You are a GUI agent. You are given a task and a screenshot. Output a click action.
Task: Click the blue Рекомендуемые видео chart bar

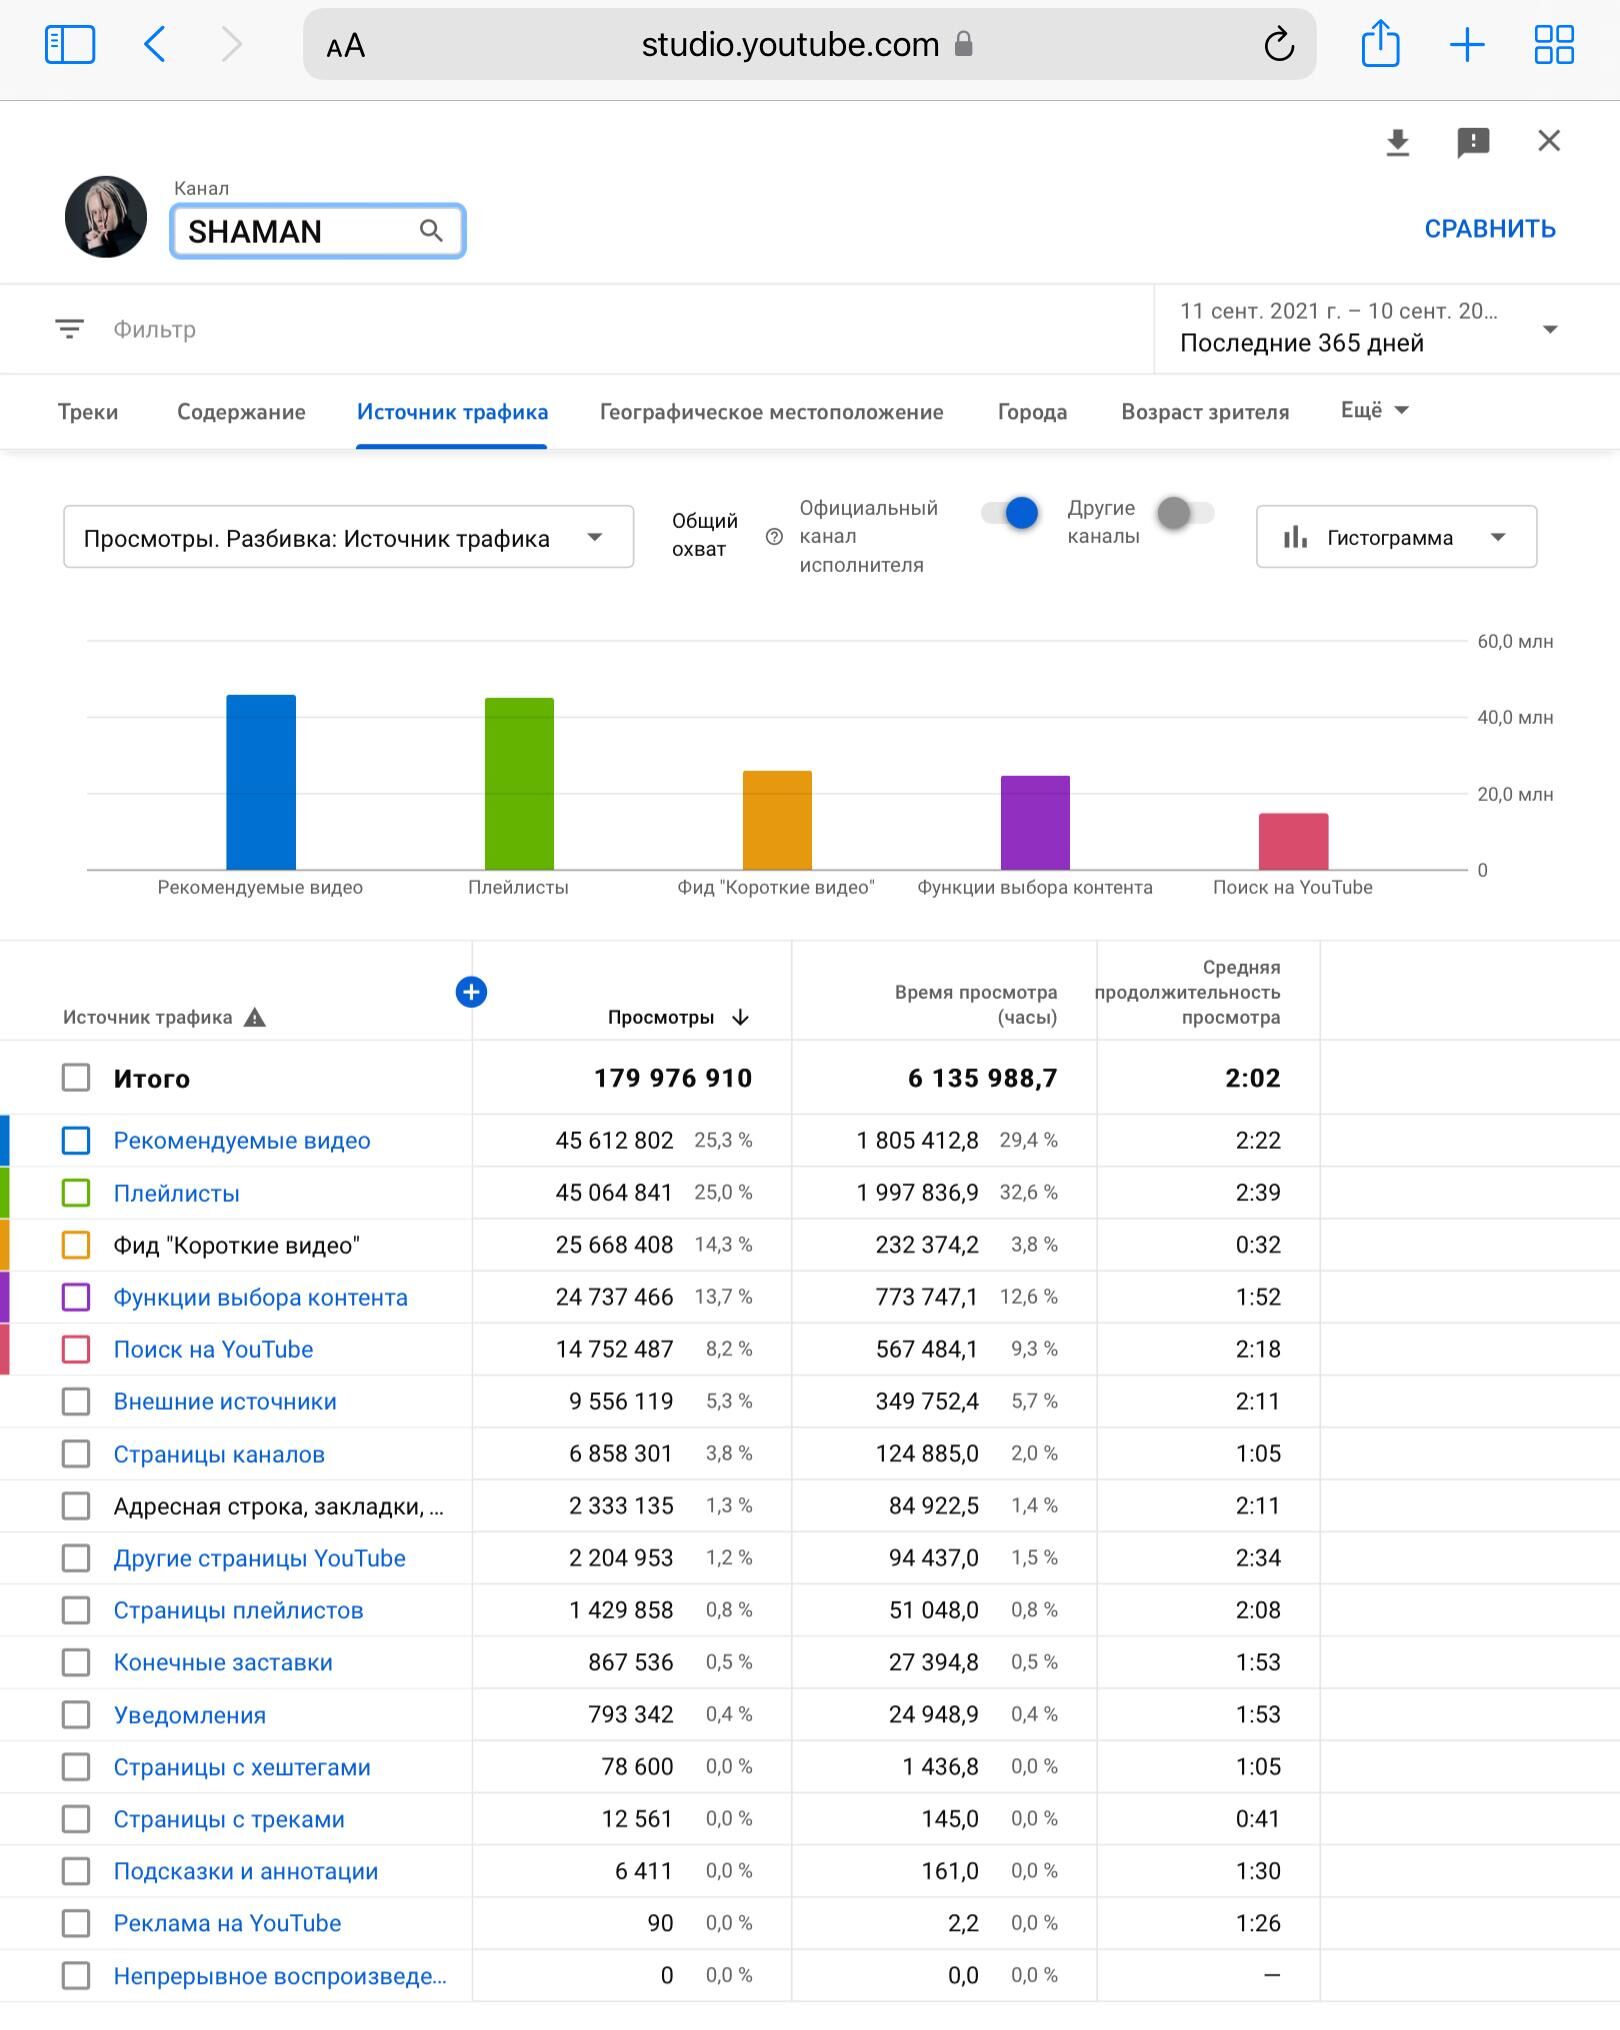pyautogui.click(x=261, y=782)
